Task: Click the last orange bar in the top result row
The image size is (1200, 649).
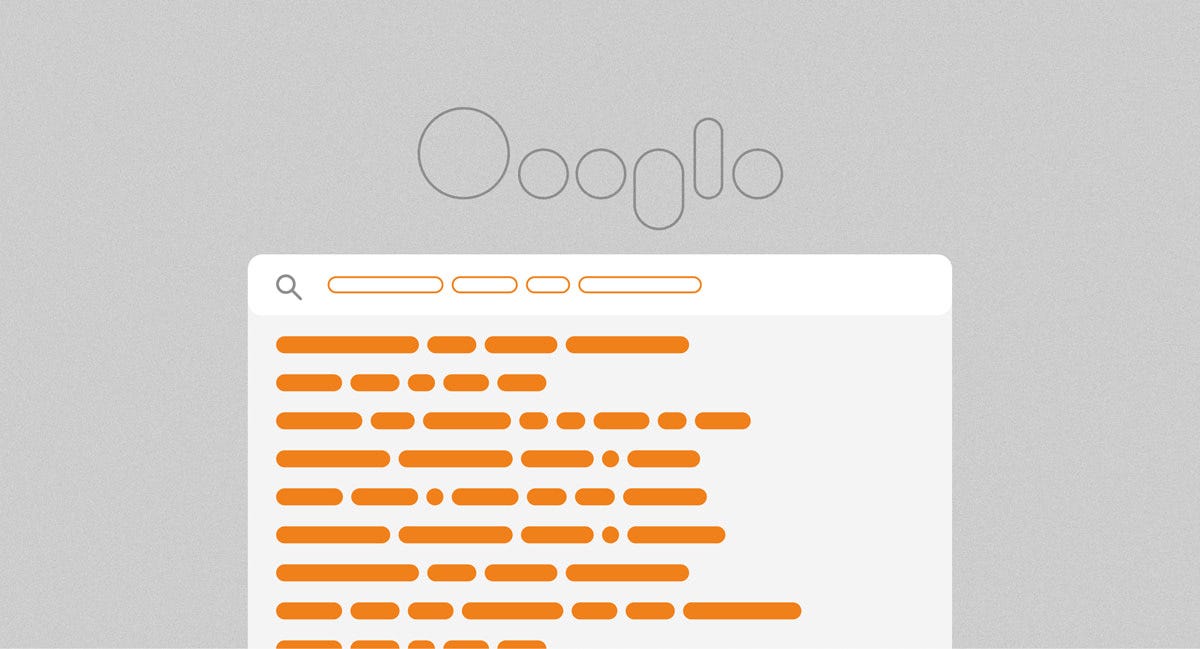Action: pyautogui.click(x=627, y=345)
